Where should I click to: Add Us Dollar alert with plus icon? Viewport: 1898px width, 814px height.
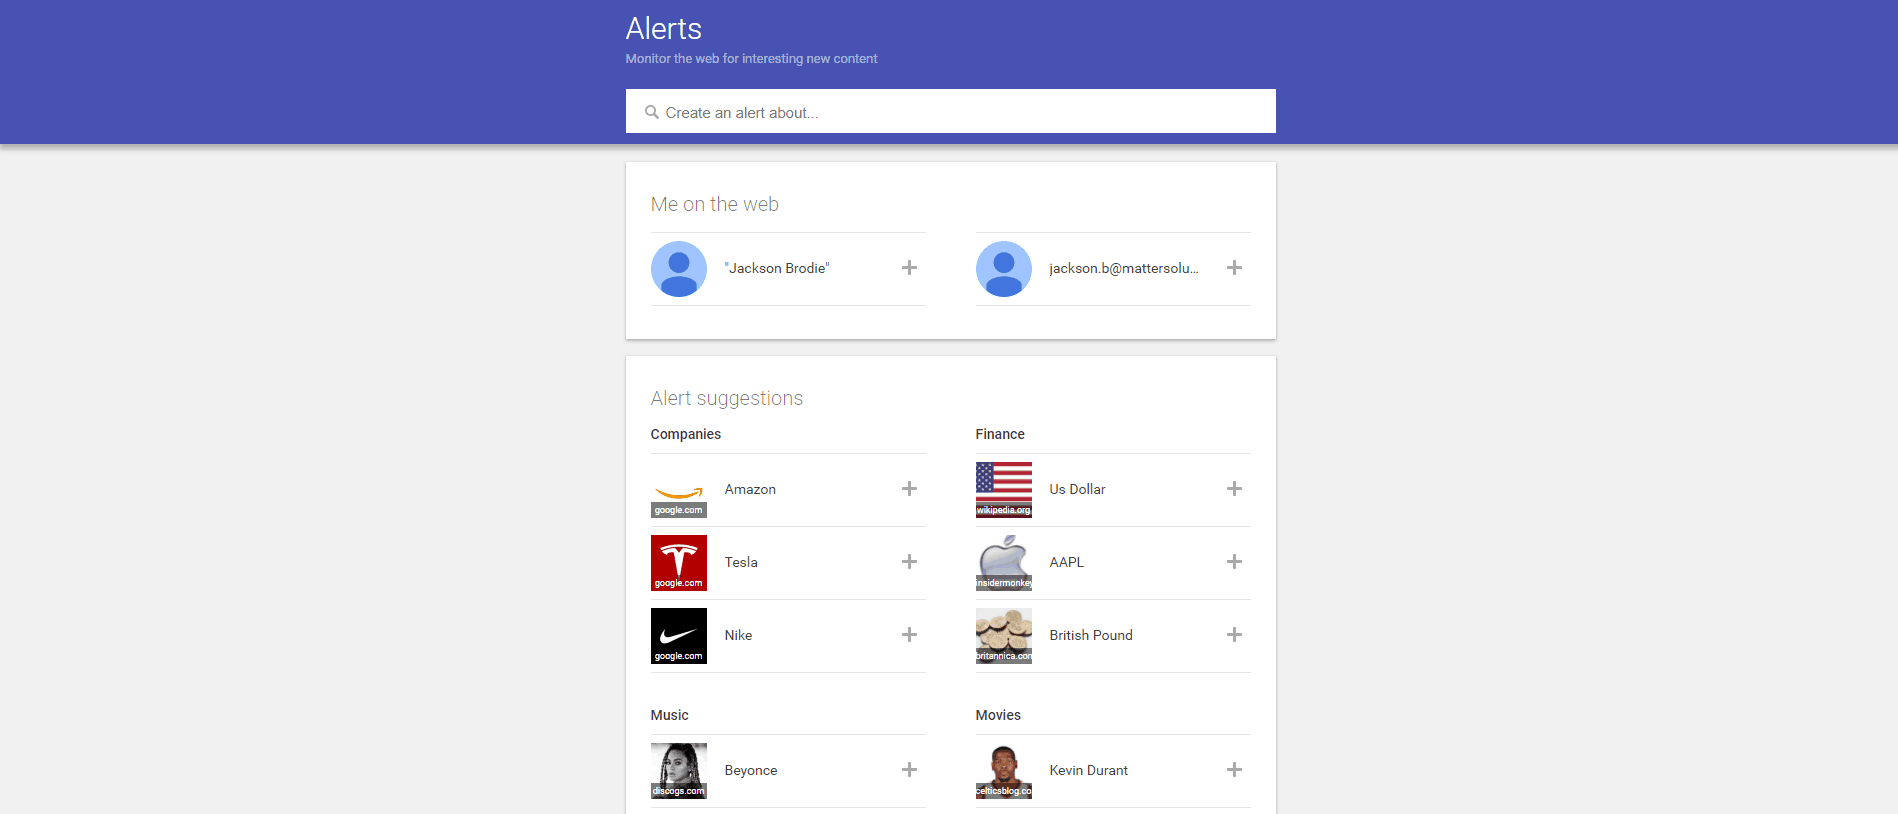click(x=1234, y=489)
